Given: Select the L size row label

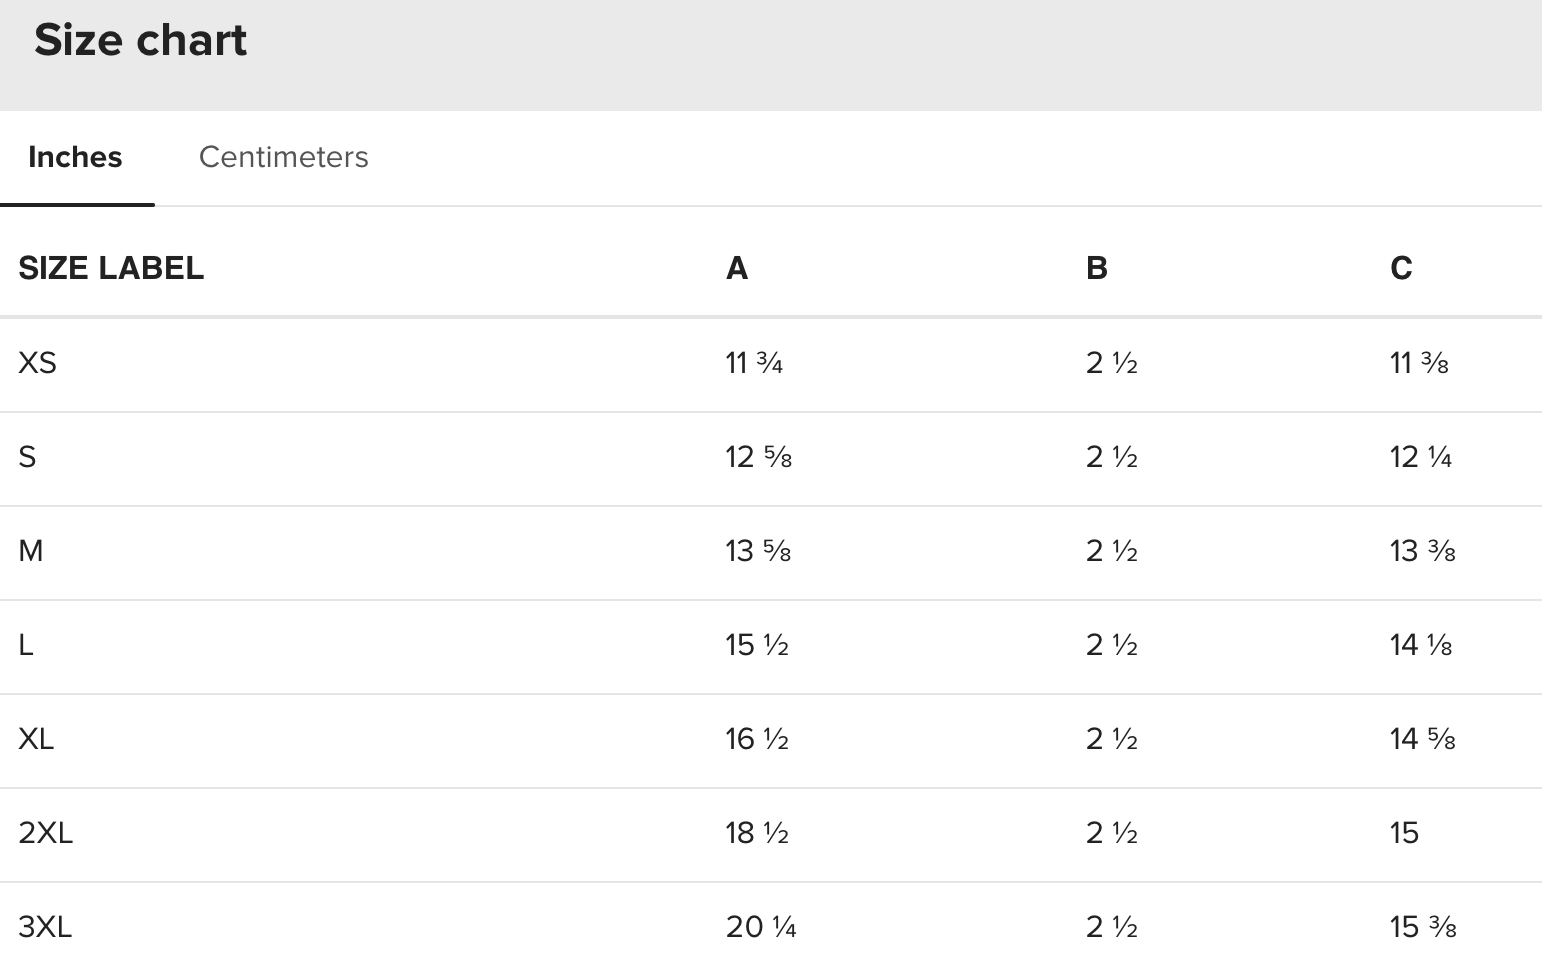Looking at the screenshot, I should point(26,645).
